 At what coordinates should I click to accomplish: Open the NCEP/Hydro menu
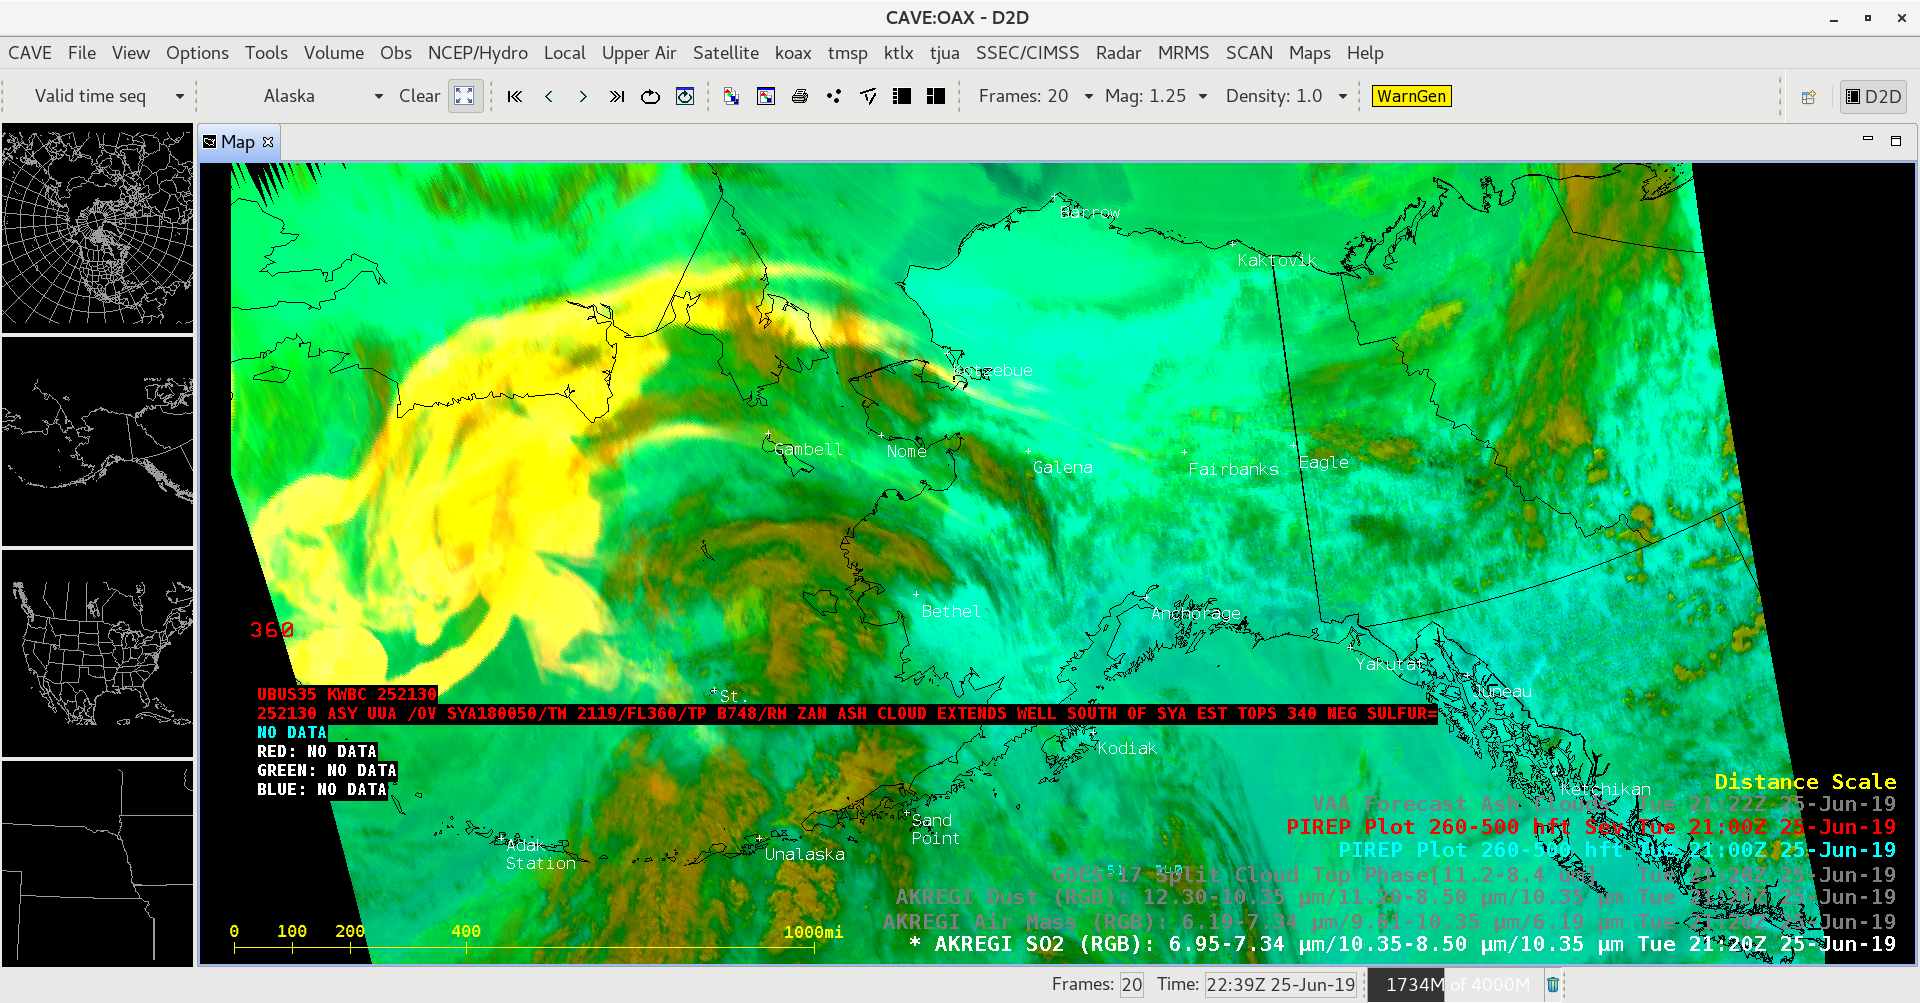click(x=477, y=53)
